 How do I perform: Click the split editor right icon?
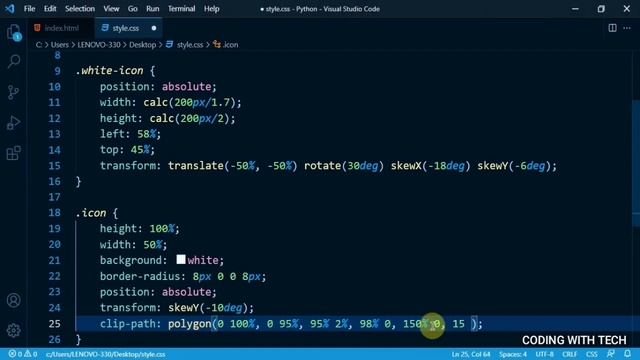[x=612, y=28]
